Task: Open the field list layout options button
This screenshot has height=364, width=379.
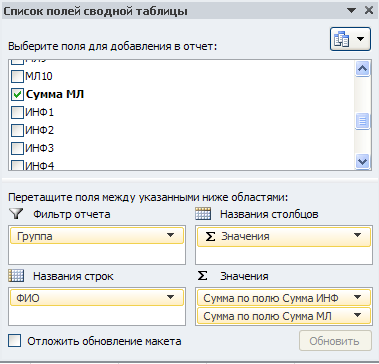Action: pos(350,39)
